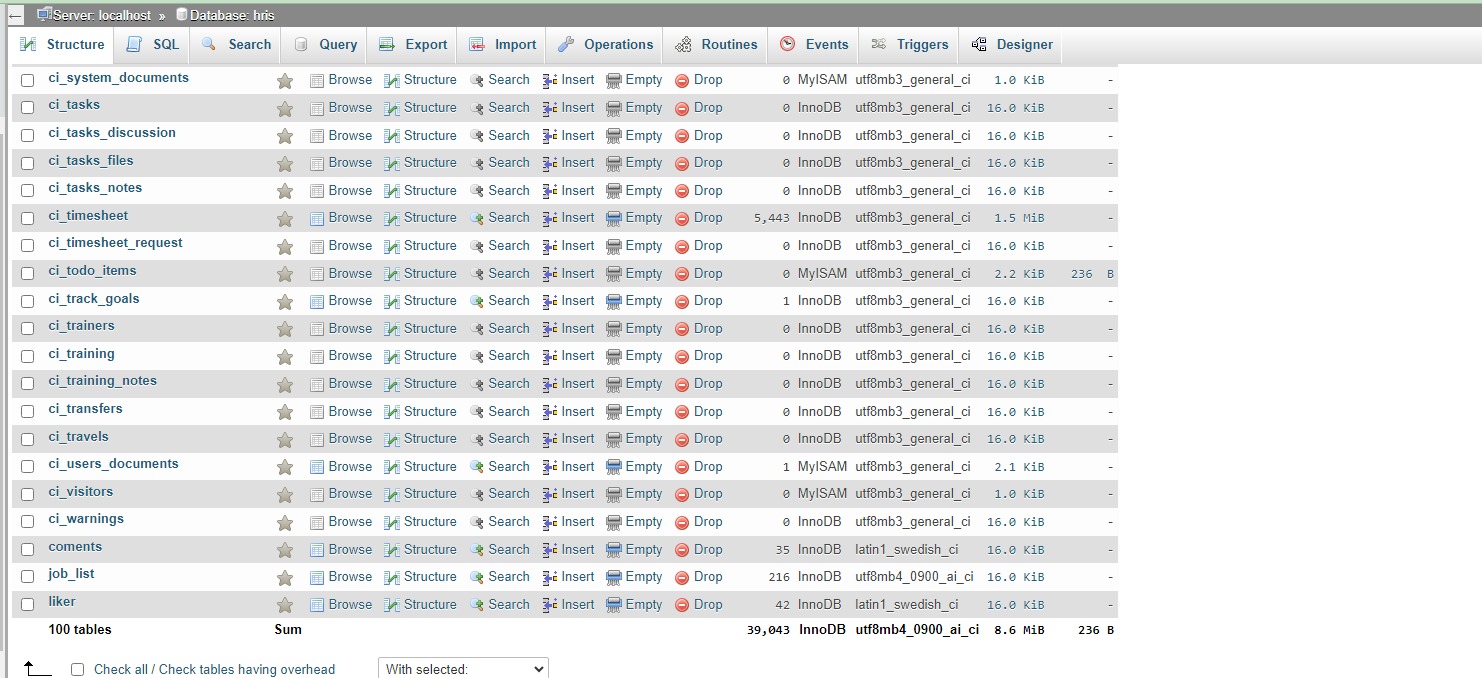Switch to the Export tab

(413, 45)
